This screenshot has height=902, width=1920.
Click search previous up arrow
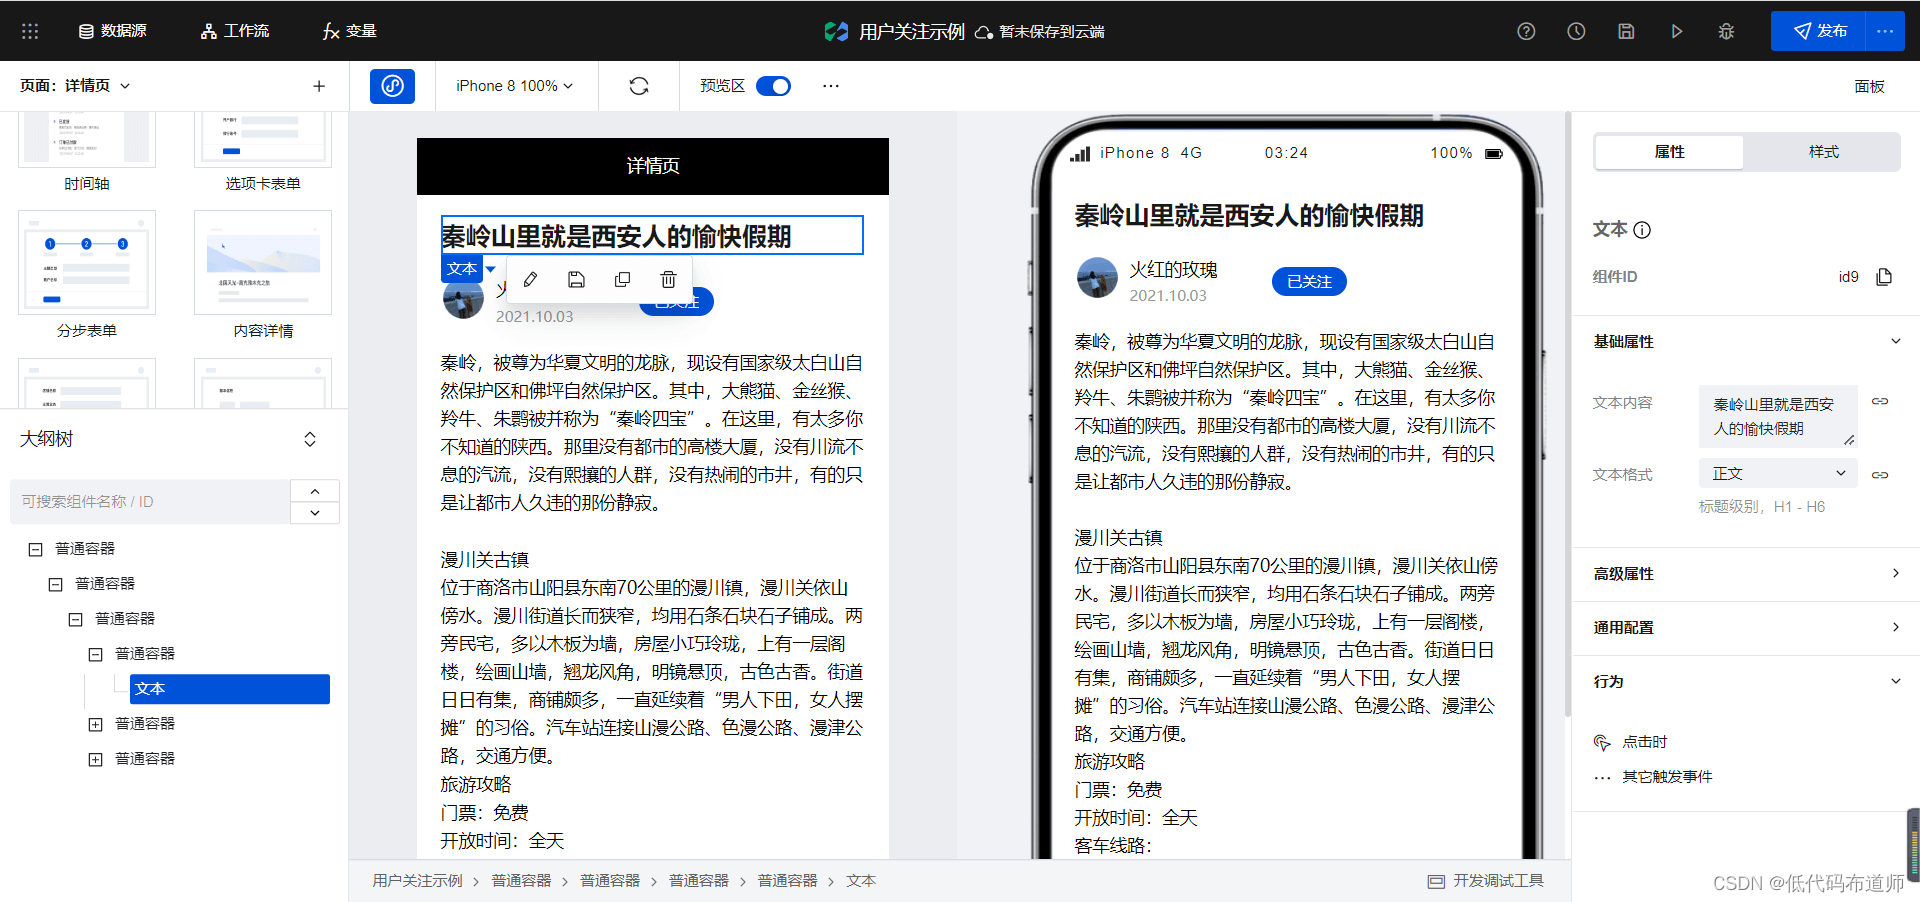tap(315, 491)
